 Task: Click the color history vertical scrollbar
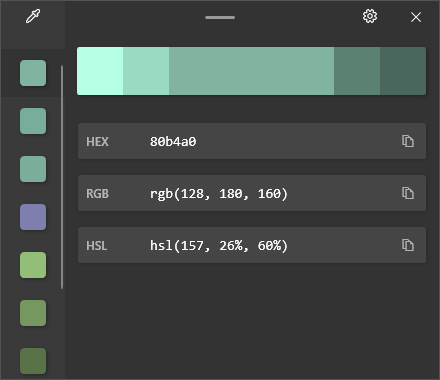point(62,177)
